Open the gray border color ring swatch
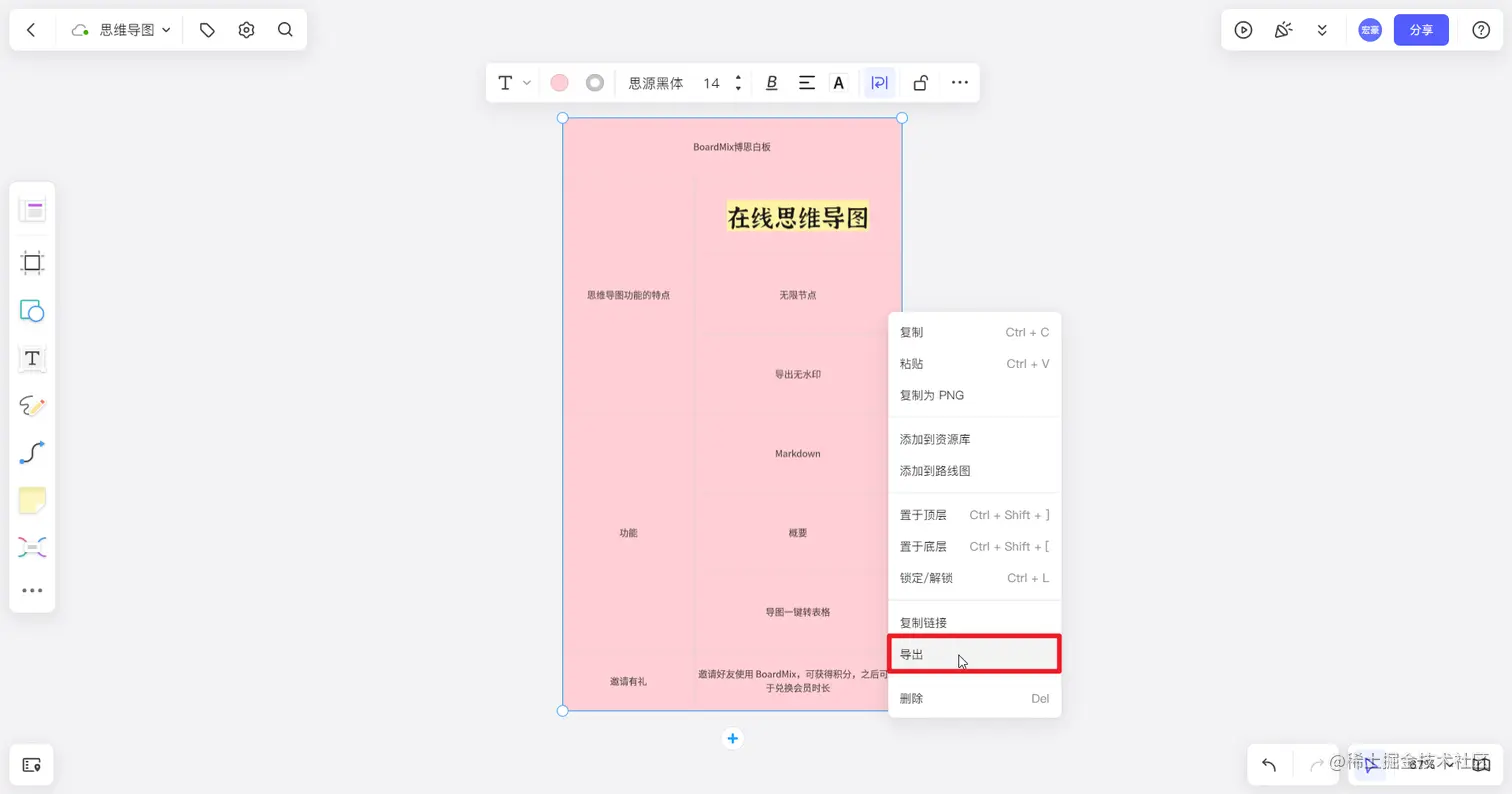The image size is (1512, 794). [x=595, y=83]
